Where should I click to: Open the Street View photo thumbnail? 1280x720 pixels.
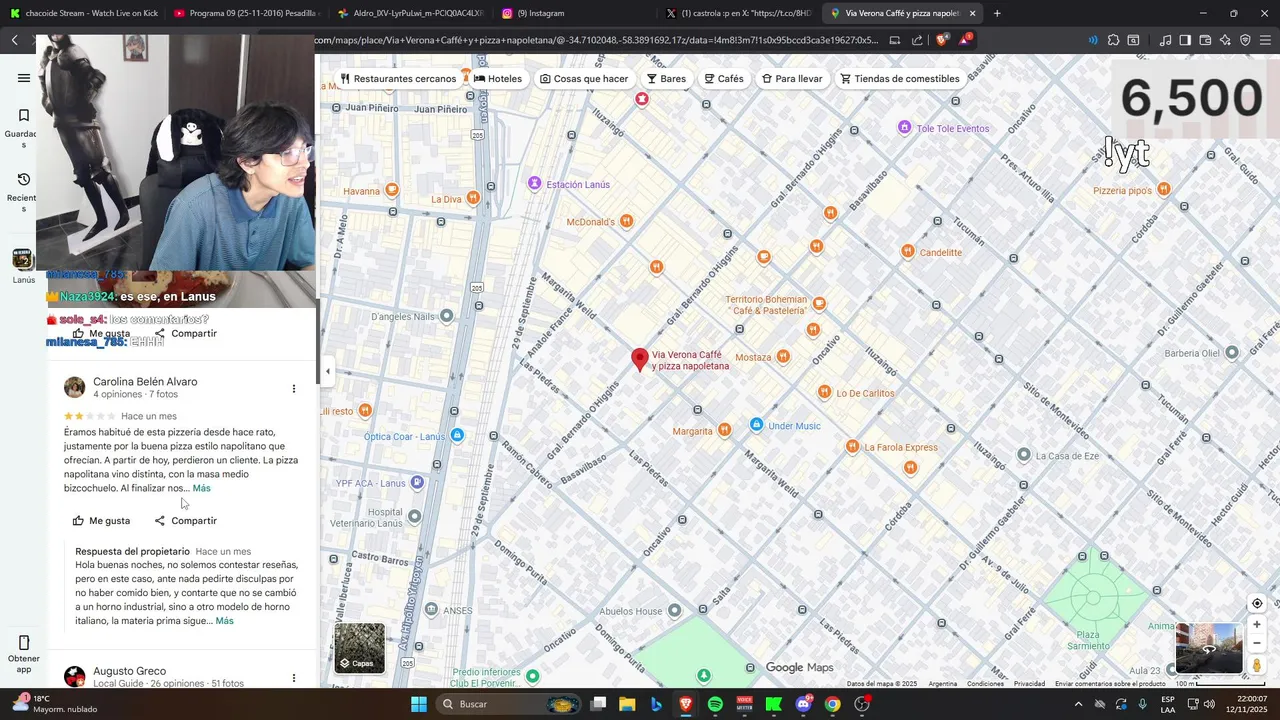point(1209,648)
